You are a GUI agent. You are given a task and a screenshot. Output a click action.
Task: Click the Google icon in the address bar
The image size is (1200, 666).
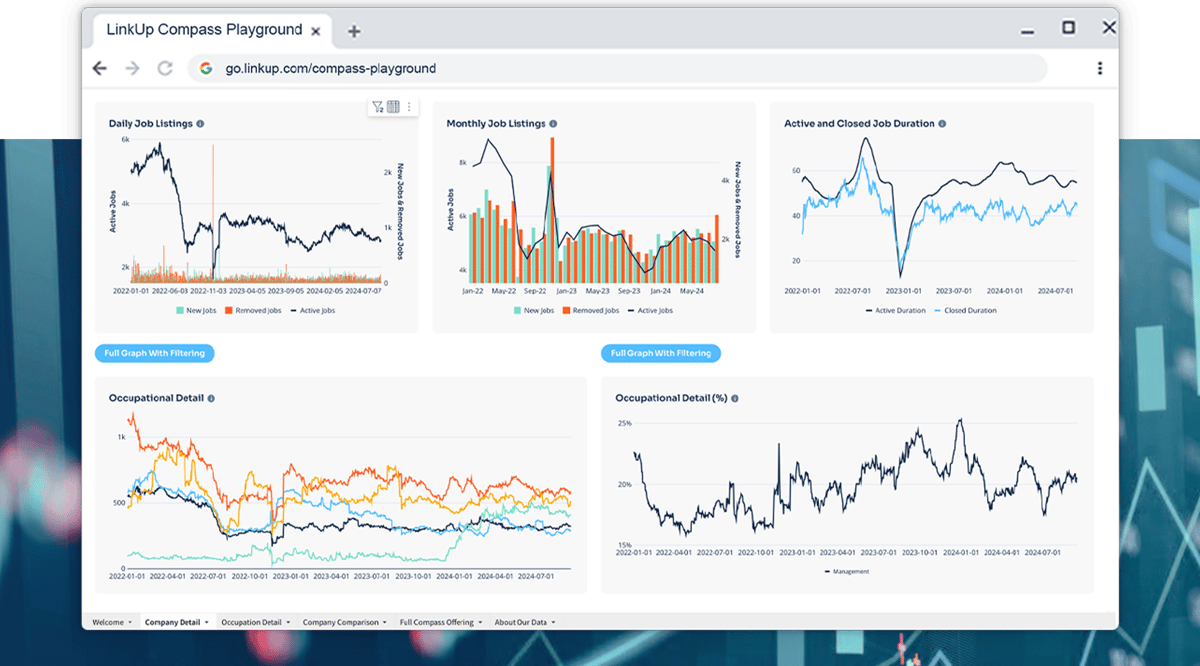(x=206, y=68)
